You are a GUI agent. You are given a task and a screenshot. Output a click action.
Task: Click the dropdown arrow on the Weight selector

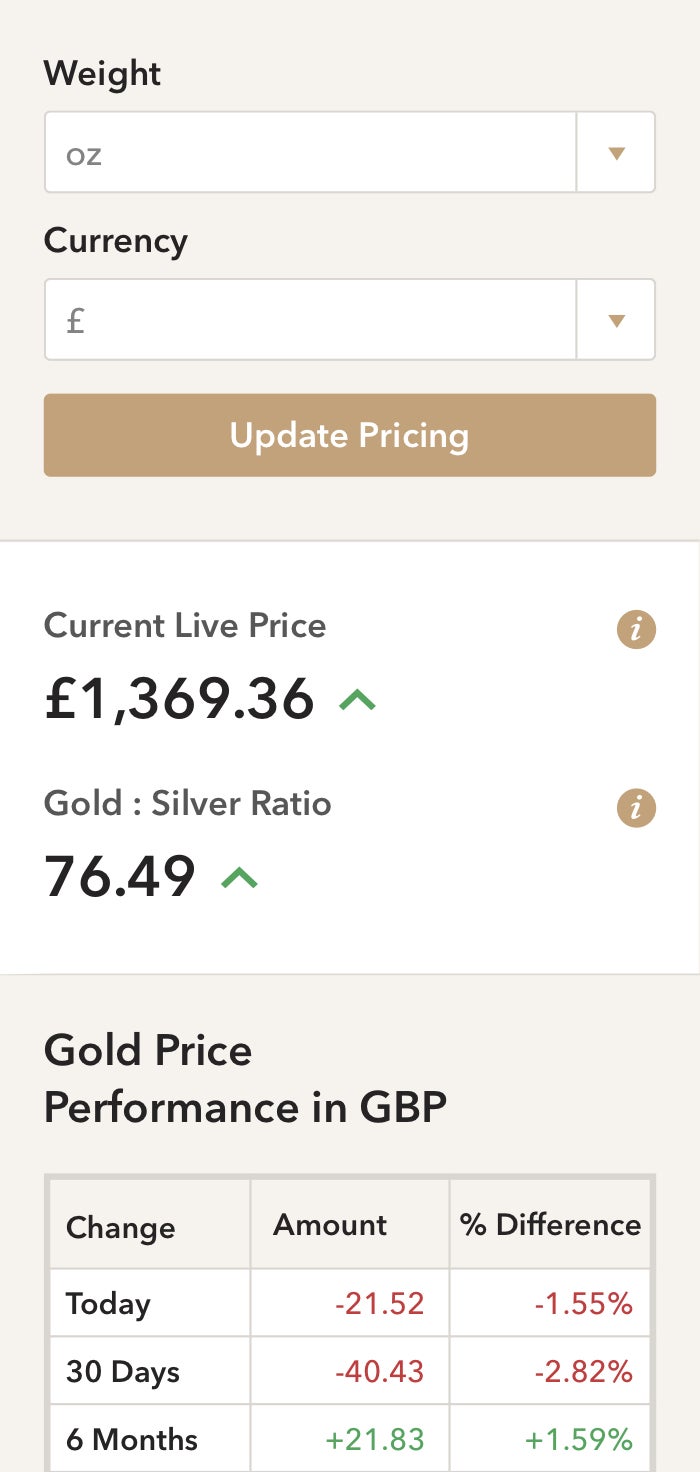pos(616,152)
